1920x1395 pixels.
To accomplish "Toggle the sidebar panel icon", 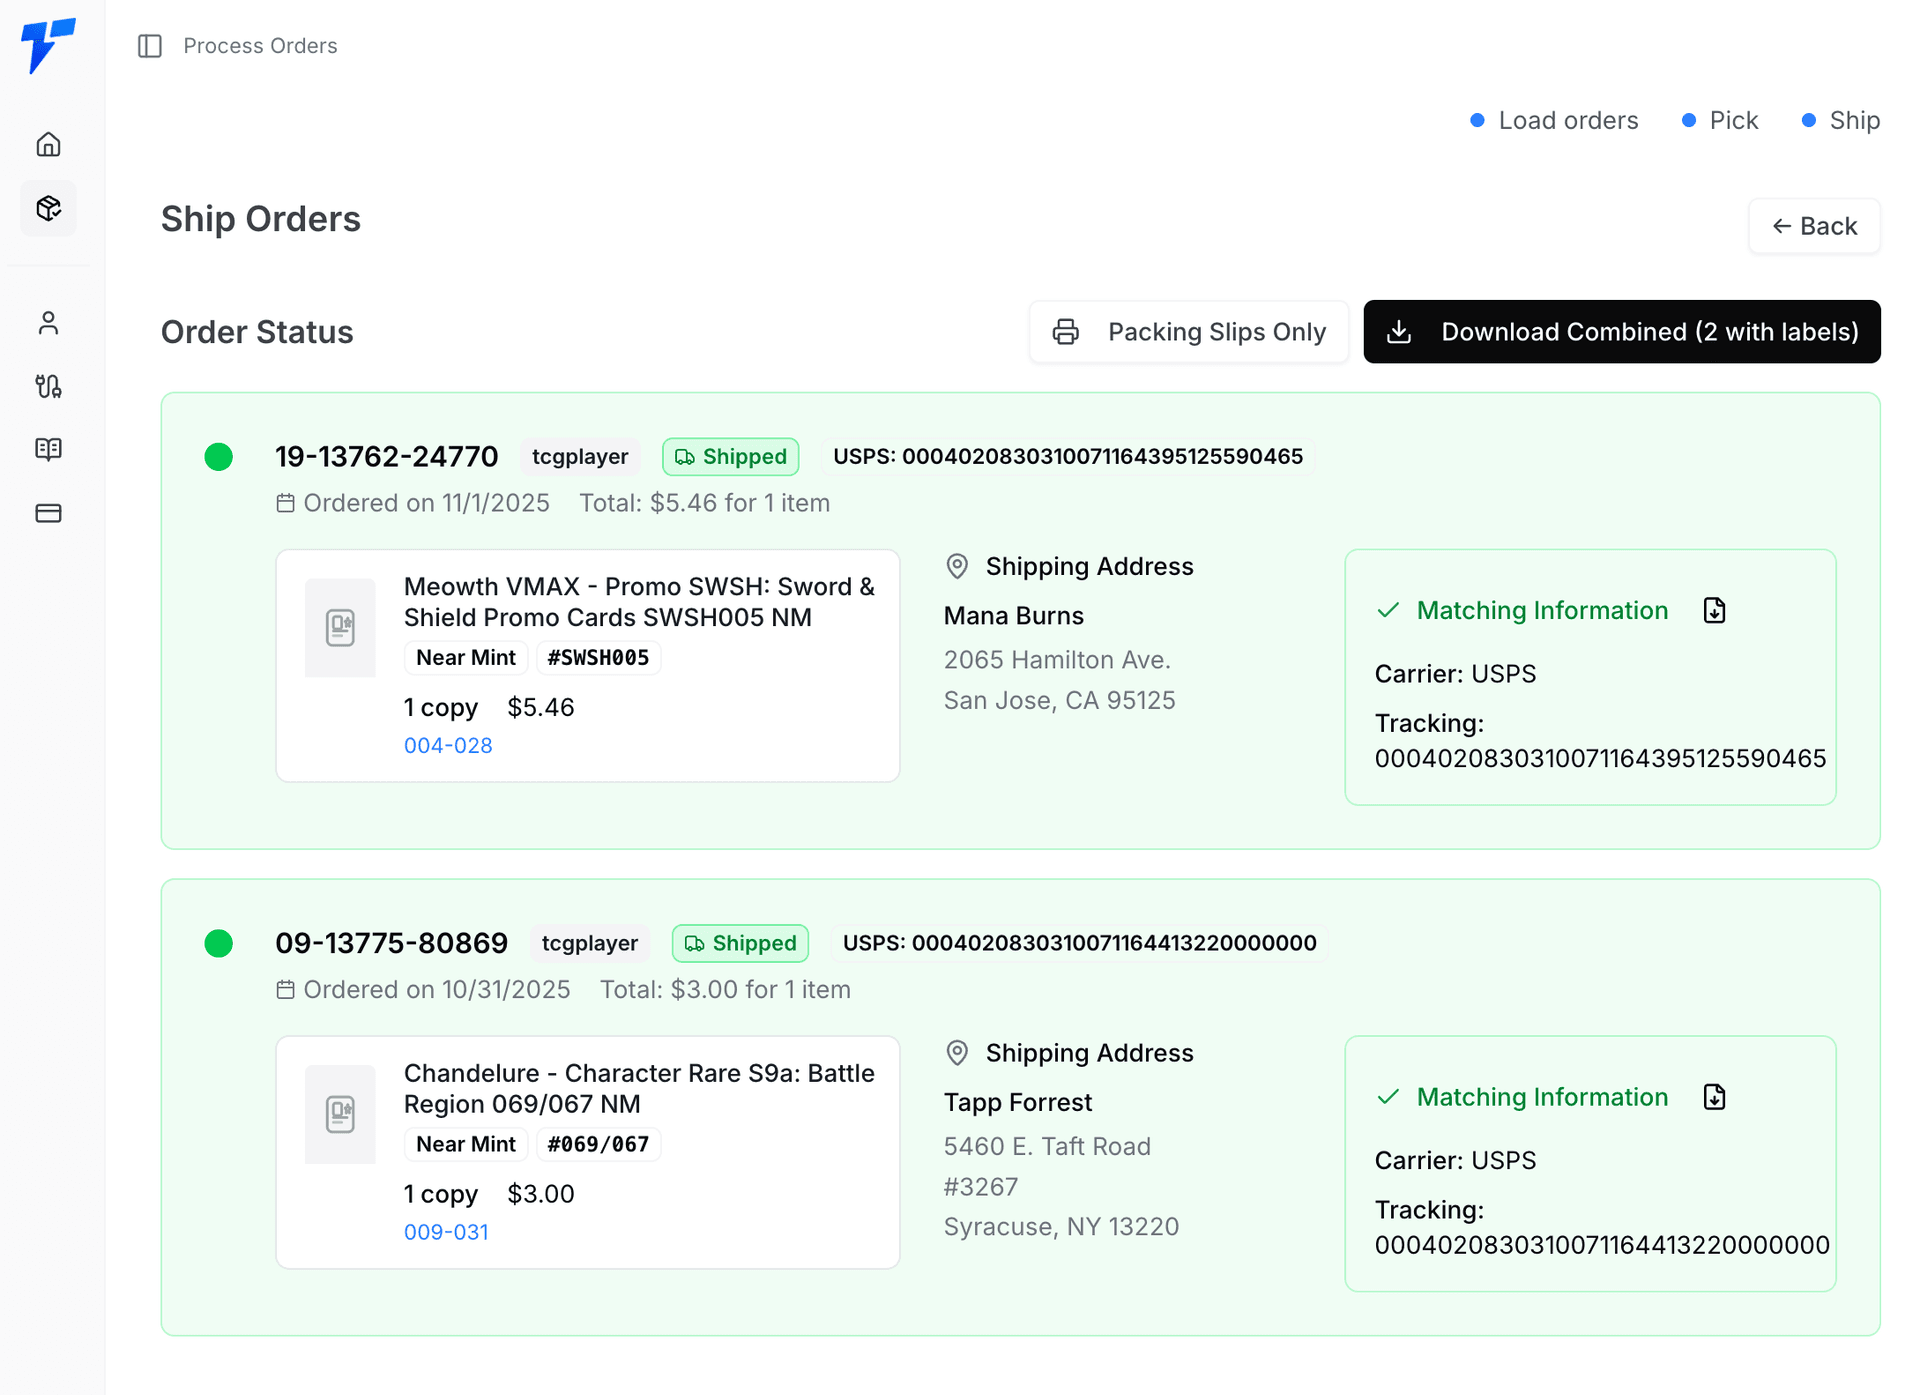I will (x=150, y=46).
